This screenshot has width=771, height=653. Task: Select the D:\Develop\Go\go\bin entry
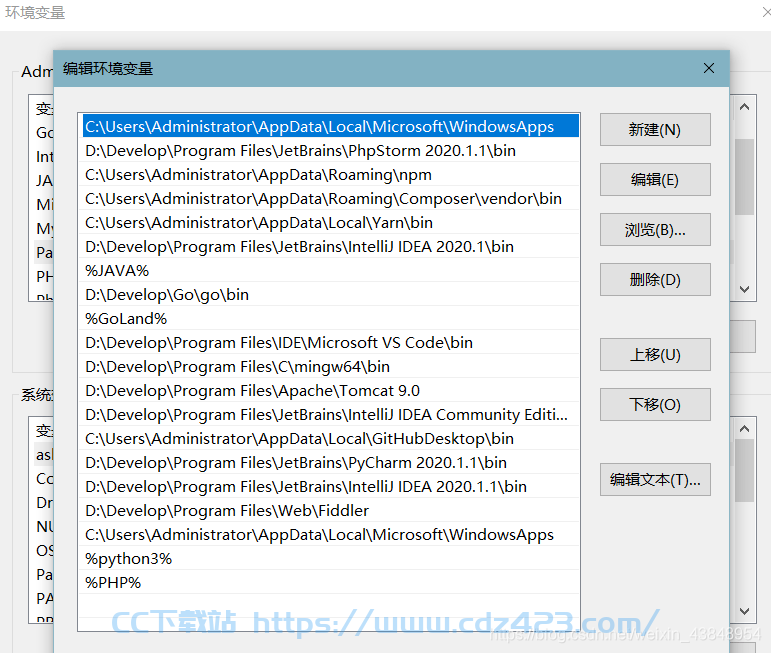(x=329, y=295)
